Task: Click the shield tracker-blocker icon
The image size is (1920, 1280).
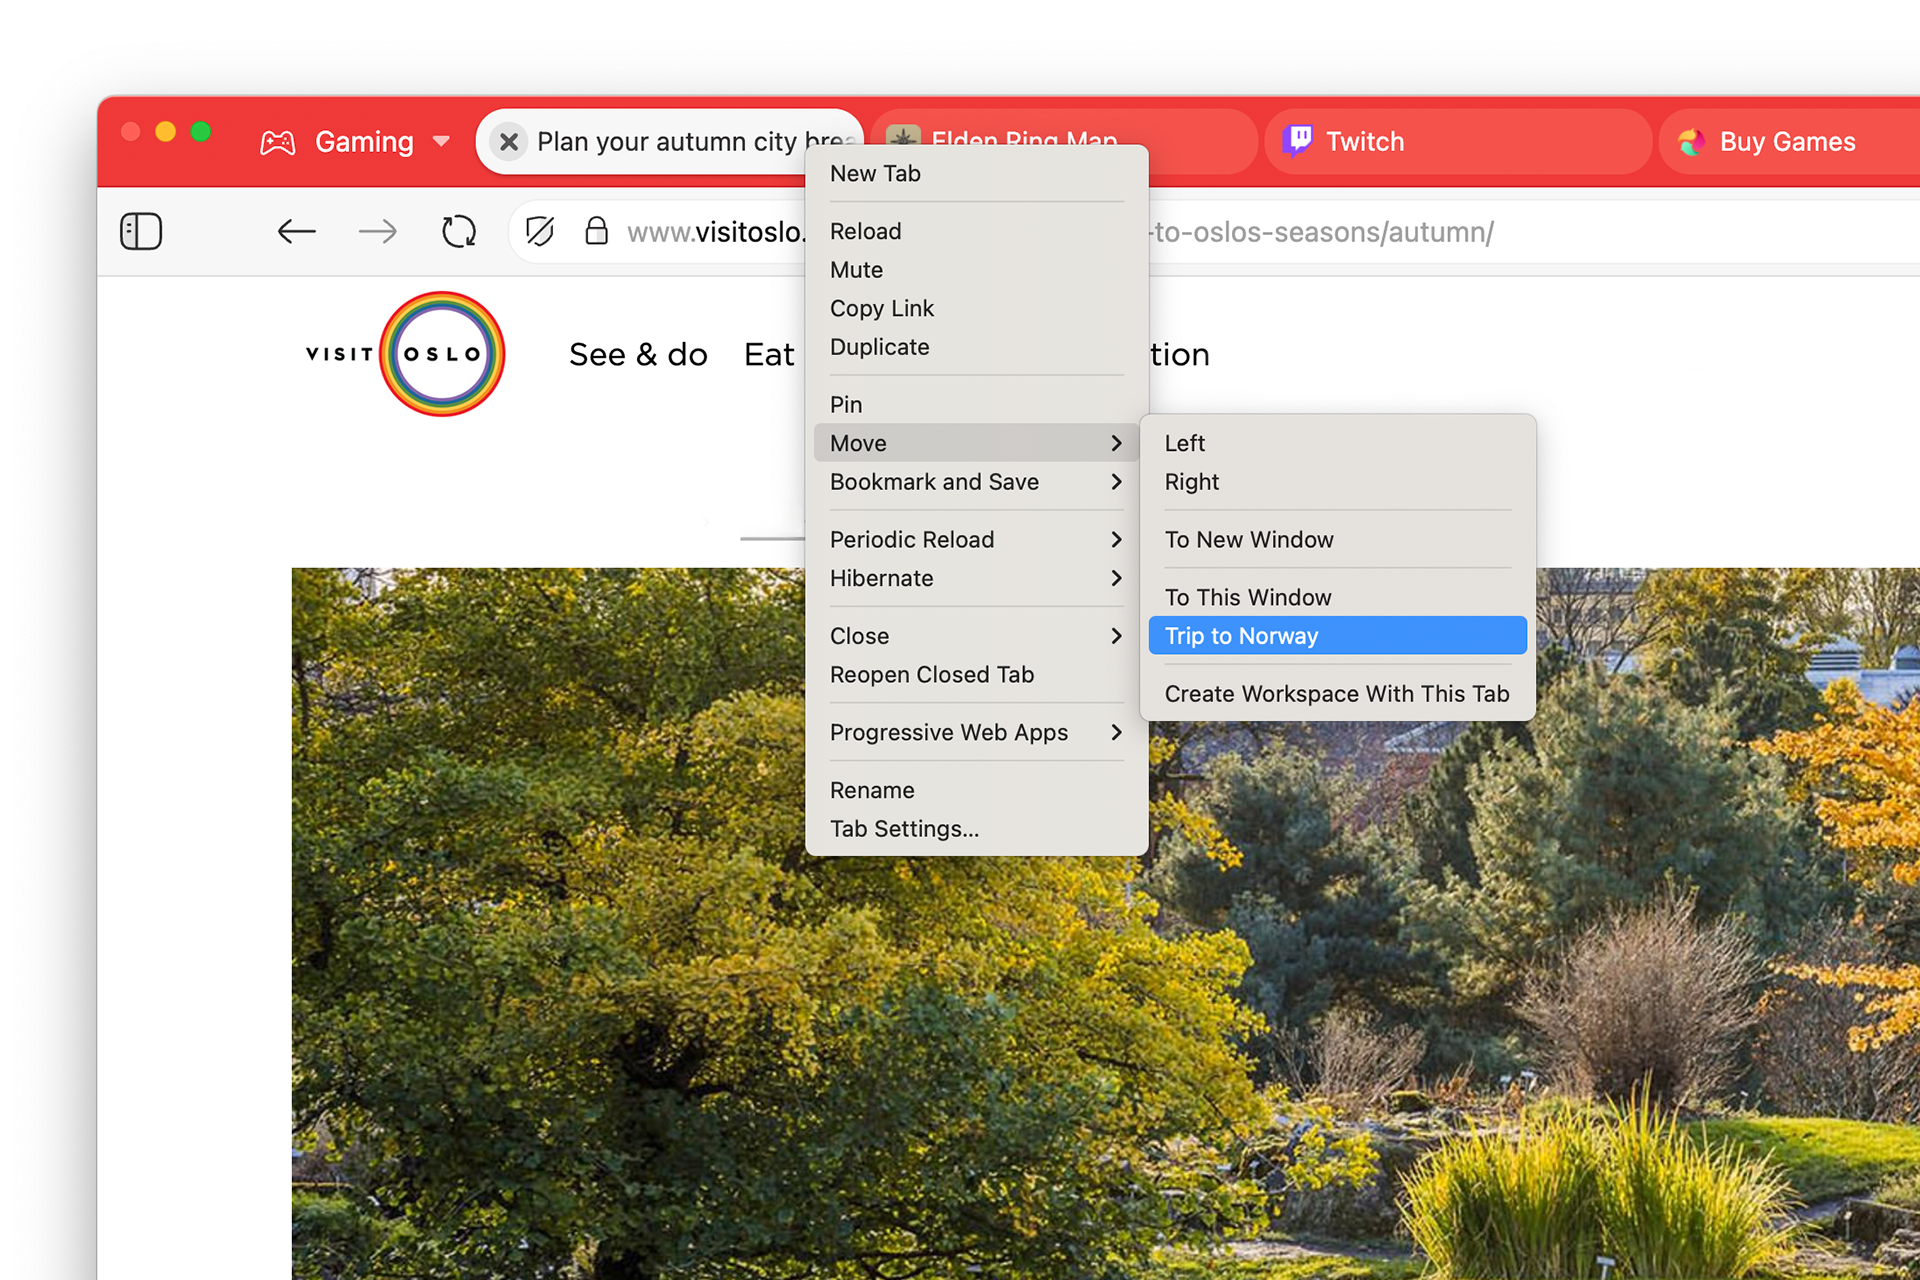Action: (x=540, y=232)
